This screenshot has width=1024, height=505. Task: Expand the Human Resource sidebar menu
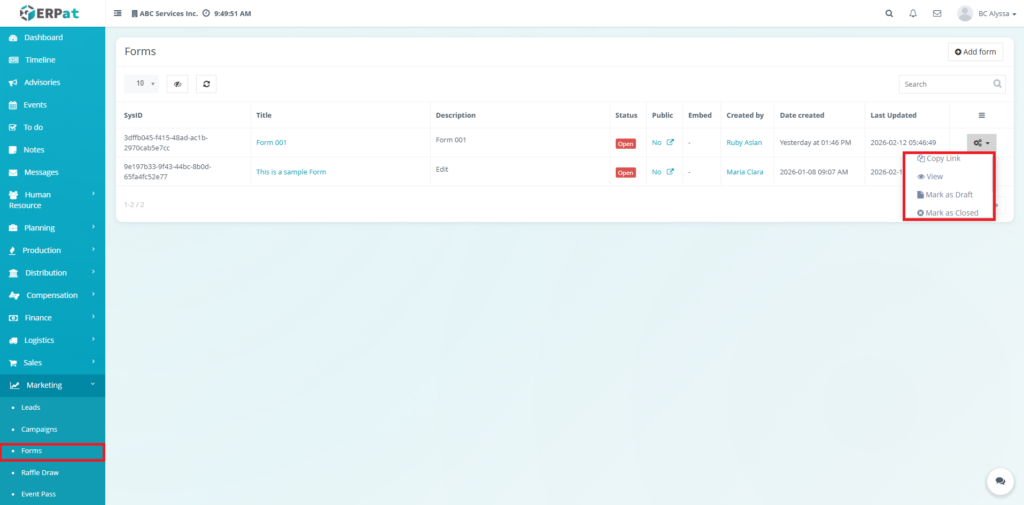click(x=52, y=200)
